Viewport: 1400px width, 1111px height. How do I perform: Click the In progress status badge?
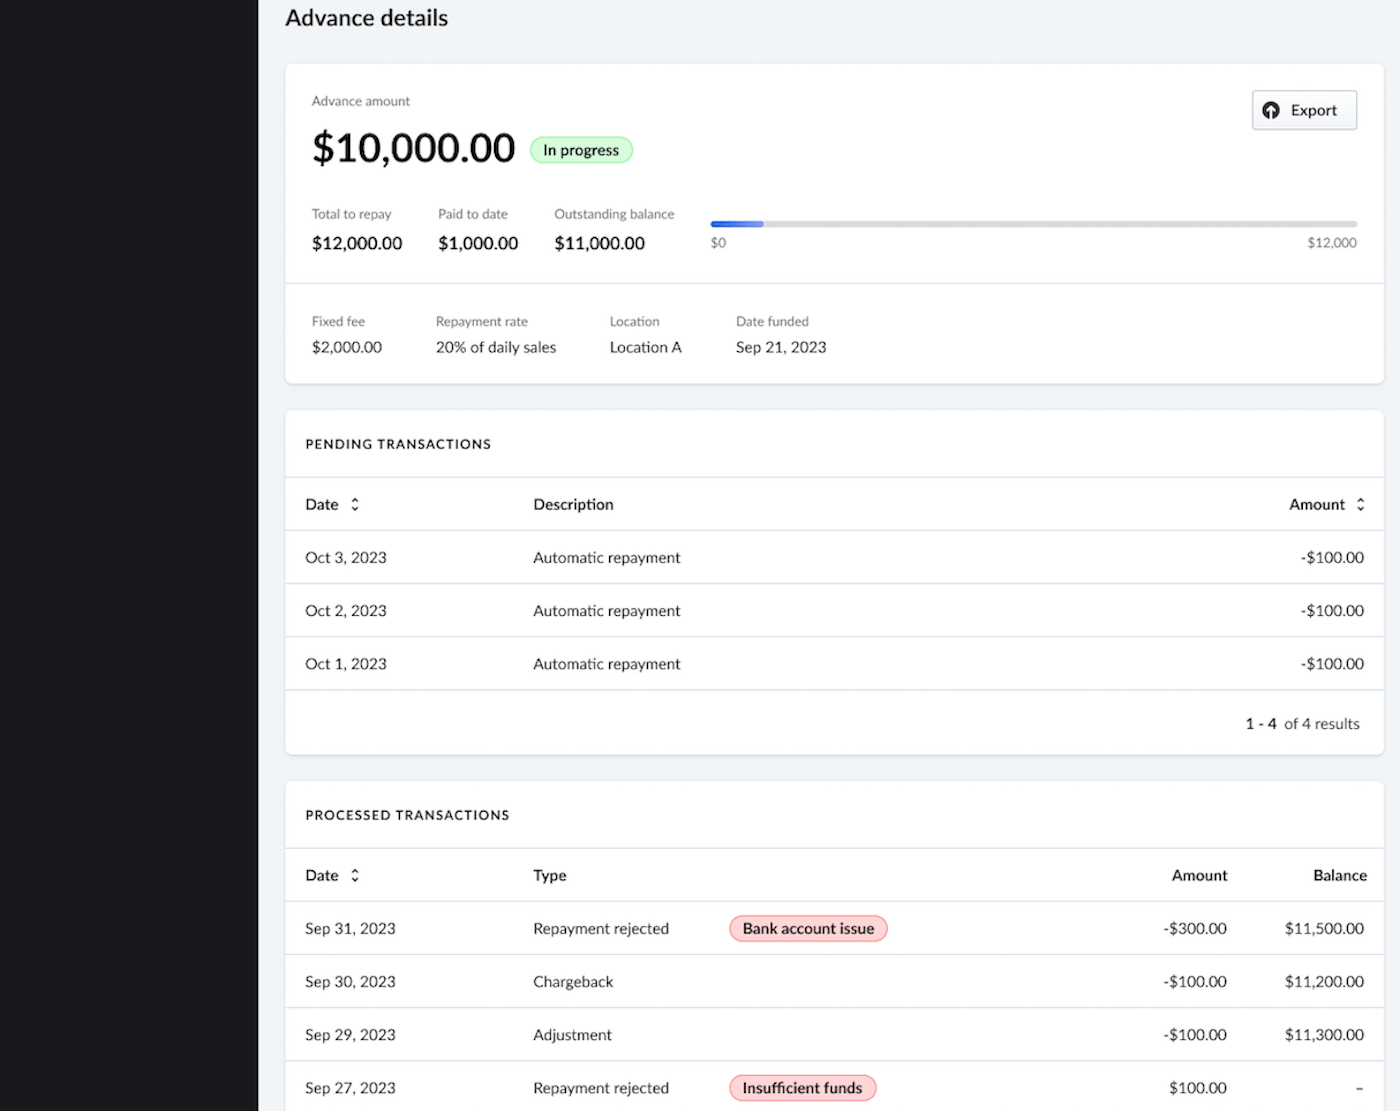581,150
